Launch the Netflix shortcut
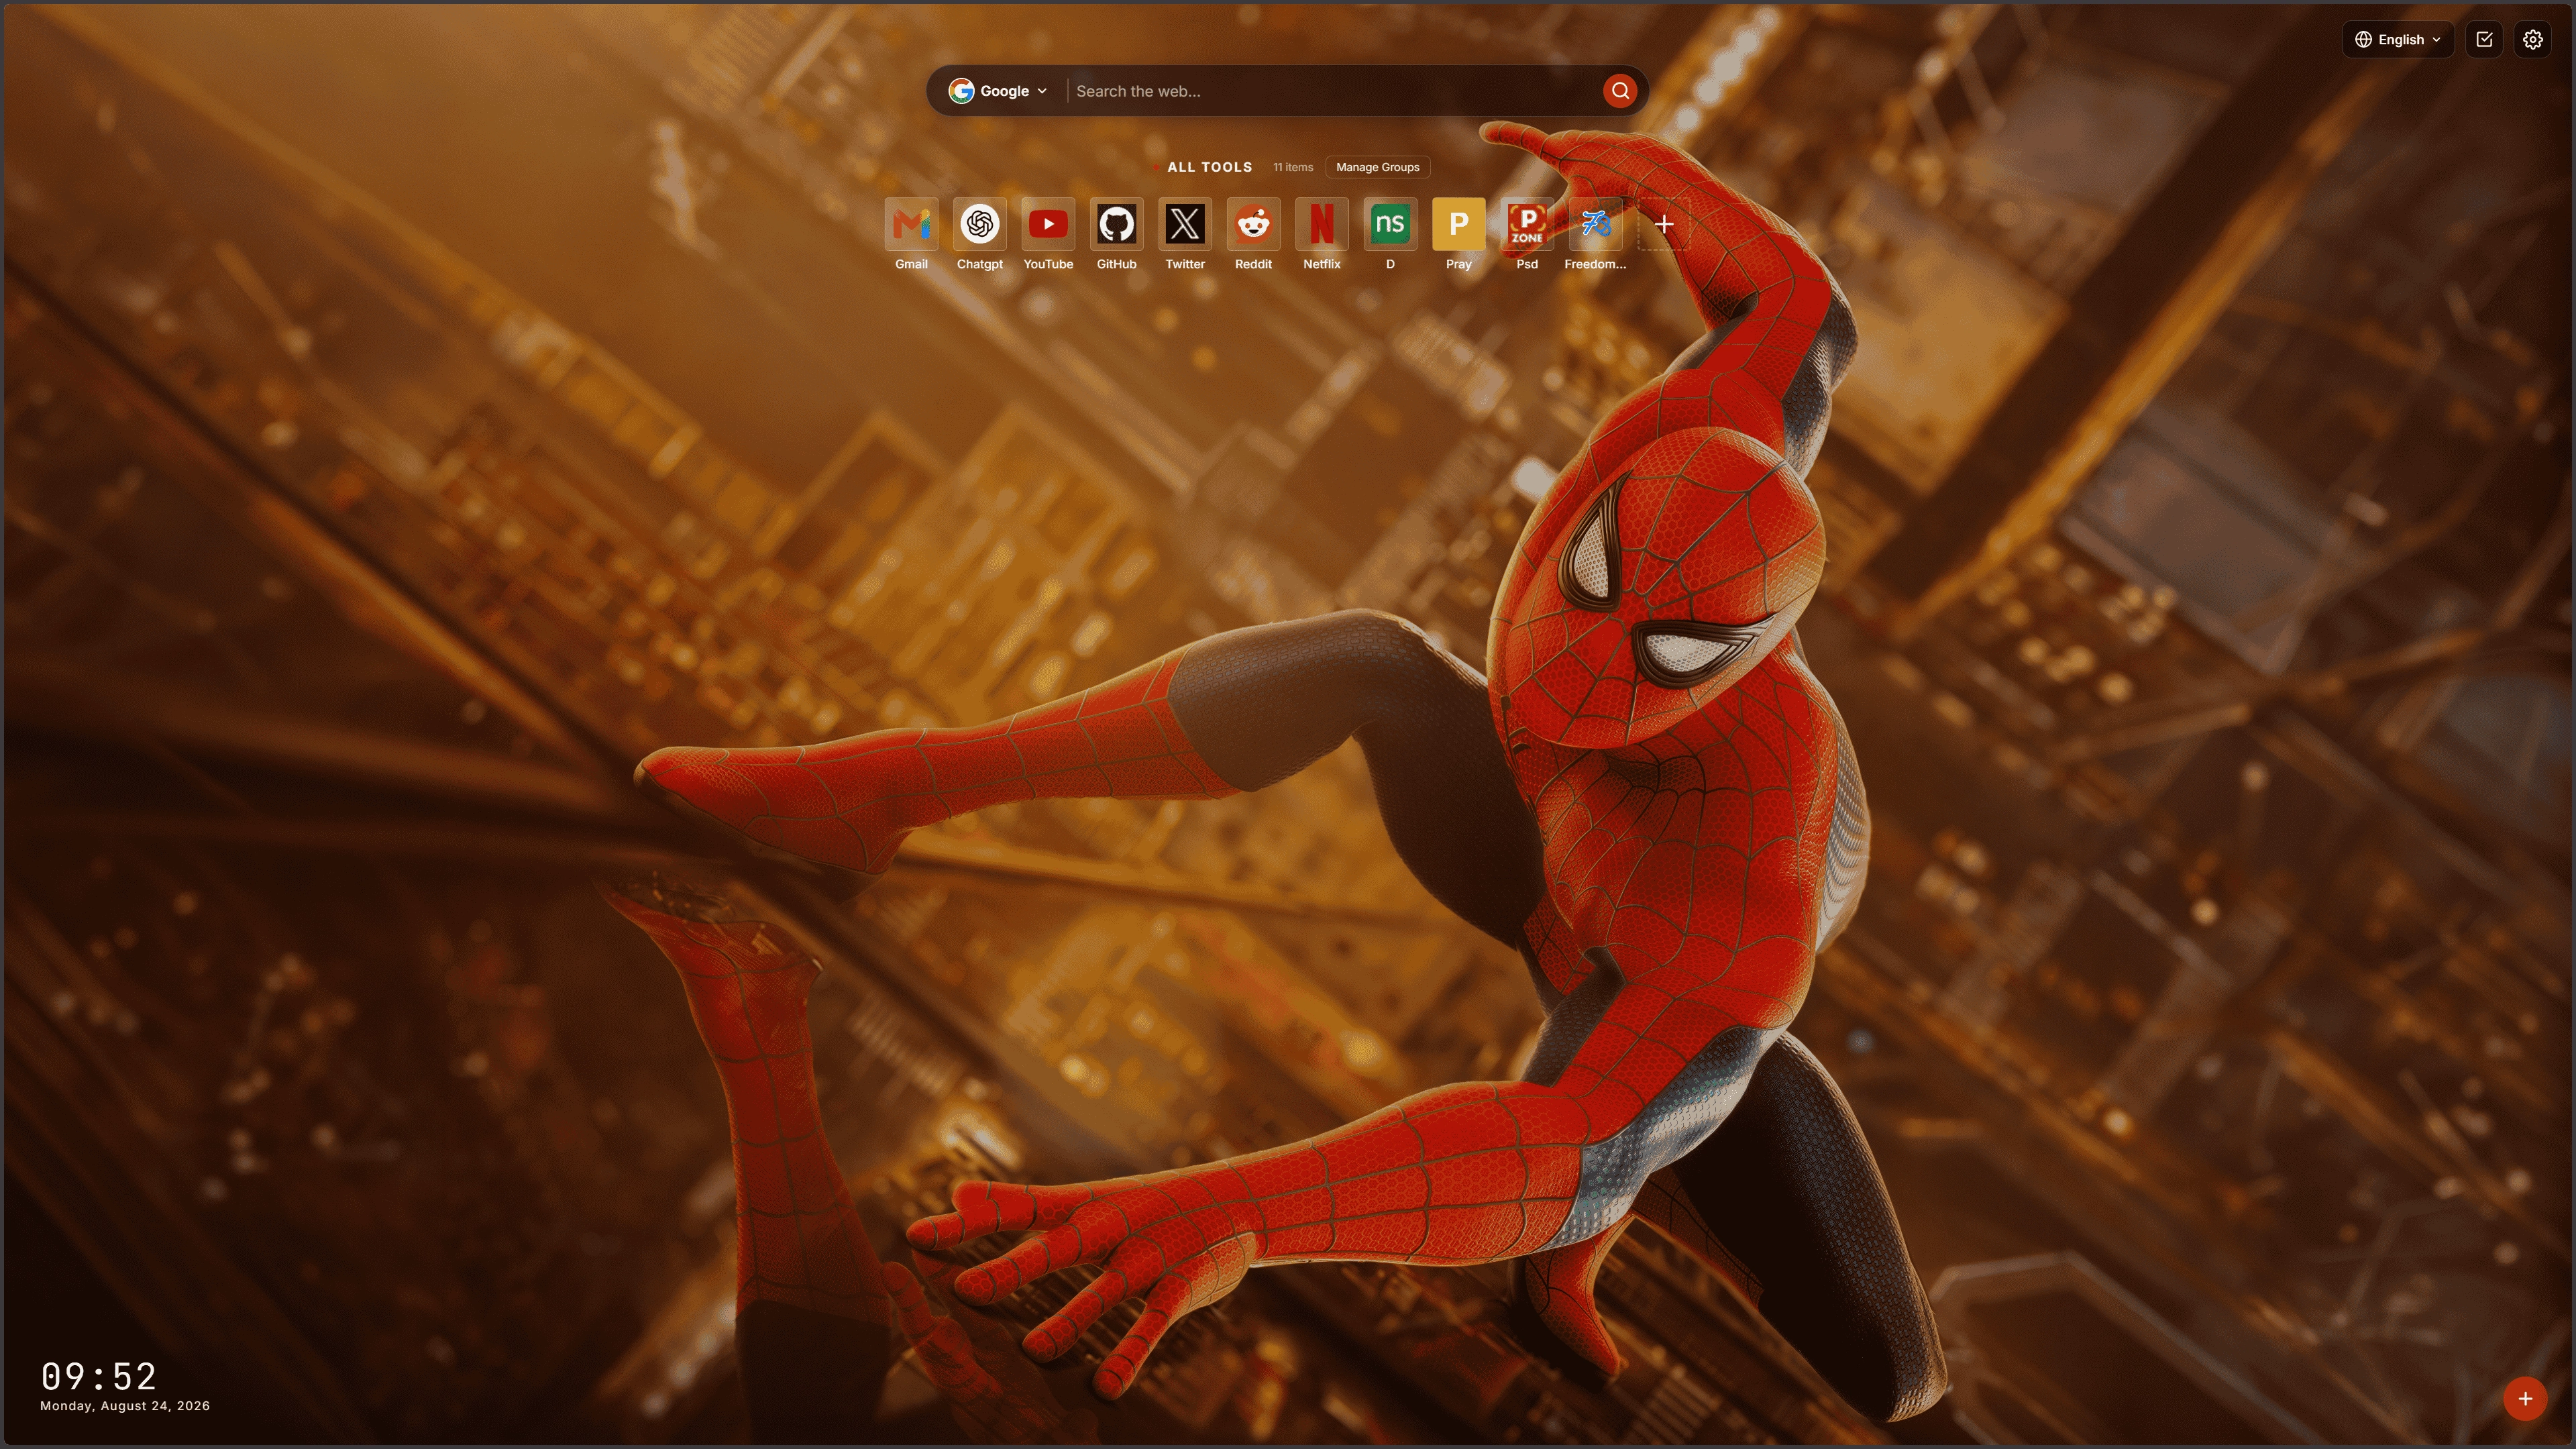The height and width of the screenshot is (1449, 2576). click(1321, 225)
